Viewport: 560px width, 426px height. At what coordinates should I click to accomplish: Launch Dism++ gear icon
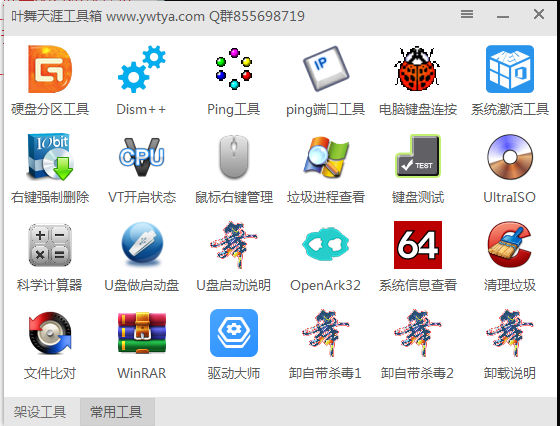[142, 69]
